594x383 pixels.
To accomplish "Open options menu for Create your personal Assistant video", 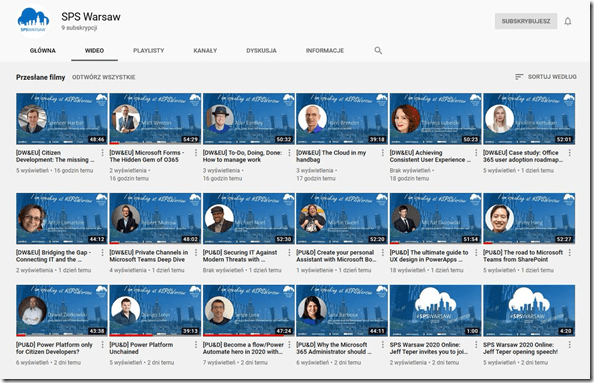I will click(383, 252).
